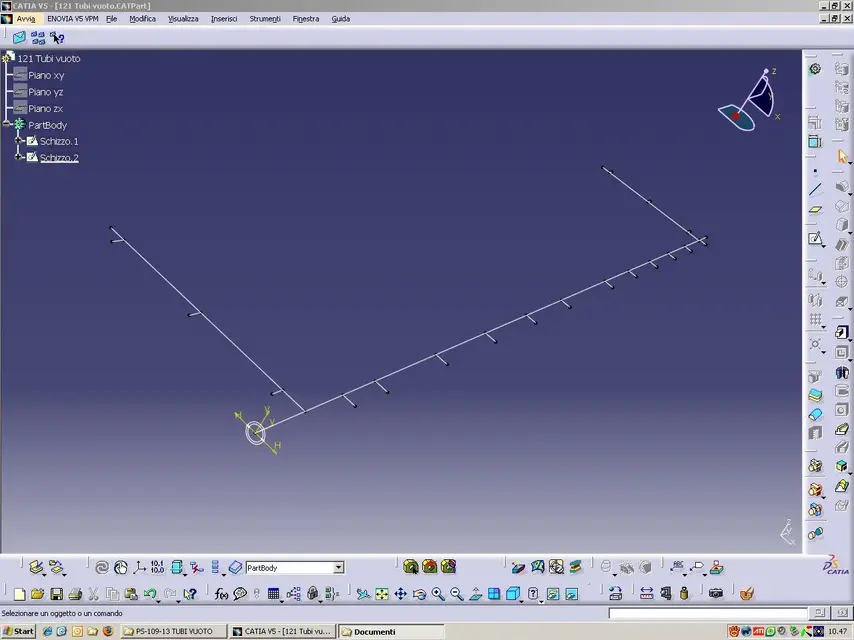Click the Measure Between ruler icon
Viewport: 854px width, 640px height.
(x=646, y=594)
